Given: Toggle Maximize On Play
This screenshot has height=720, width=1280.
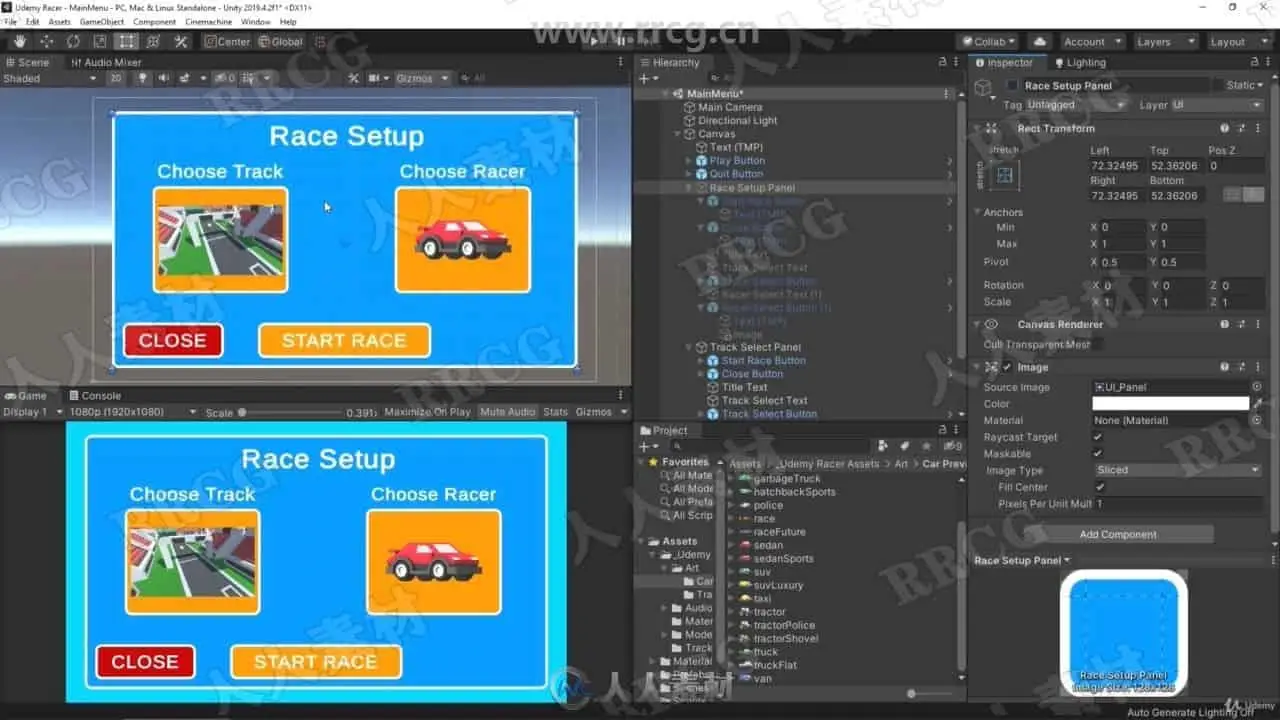Looking at the screenshot, I should [427, 412].
